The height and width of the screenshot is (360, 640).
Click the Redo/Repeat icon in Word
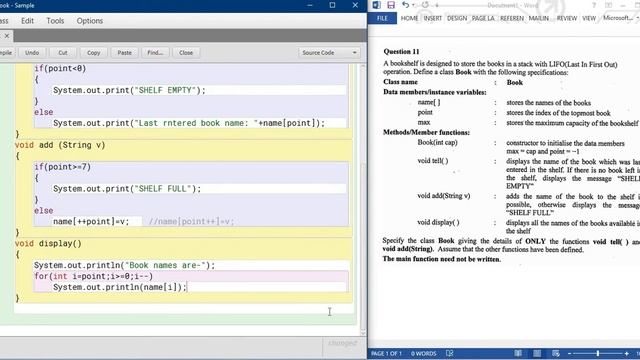[425, 5]
